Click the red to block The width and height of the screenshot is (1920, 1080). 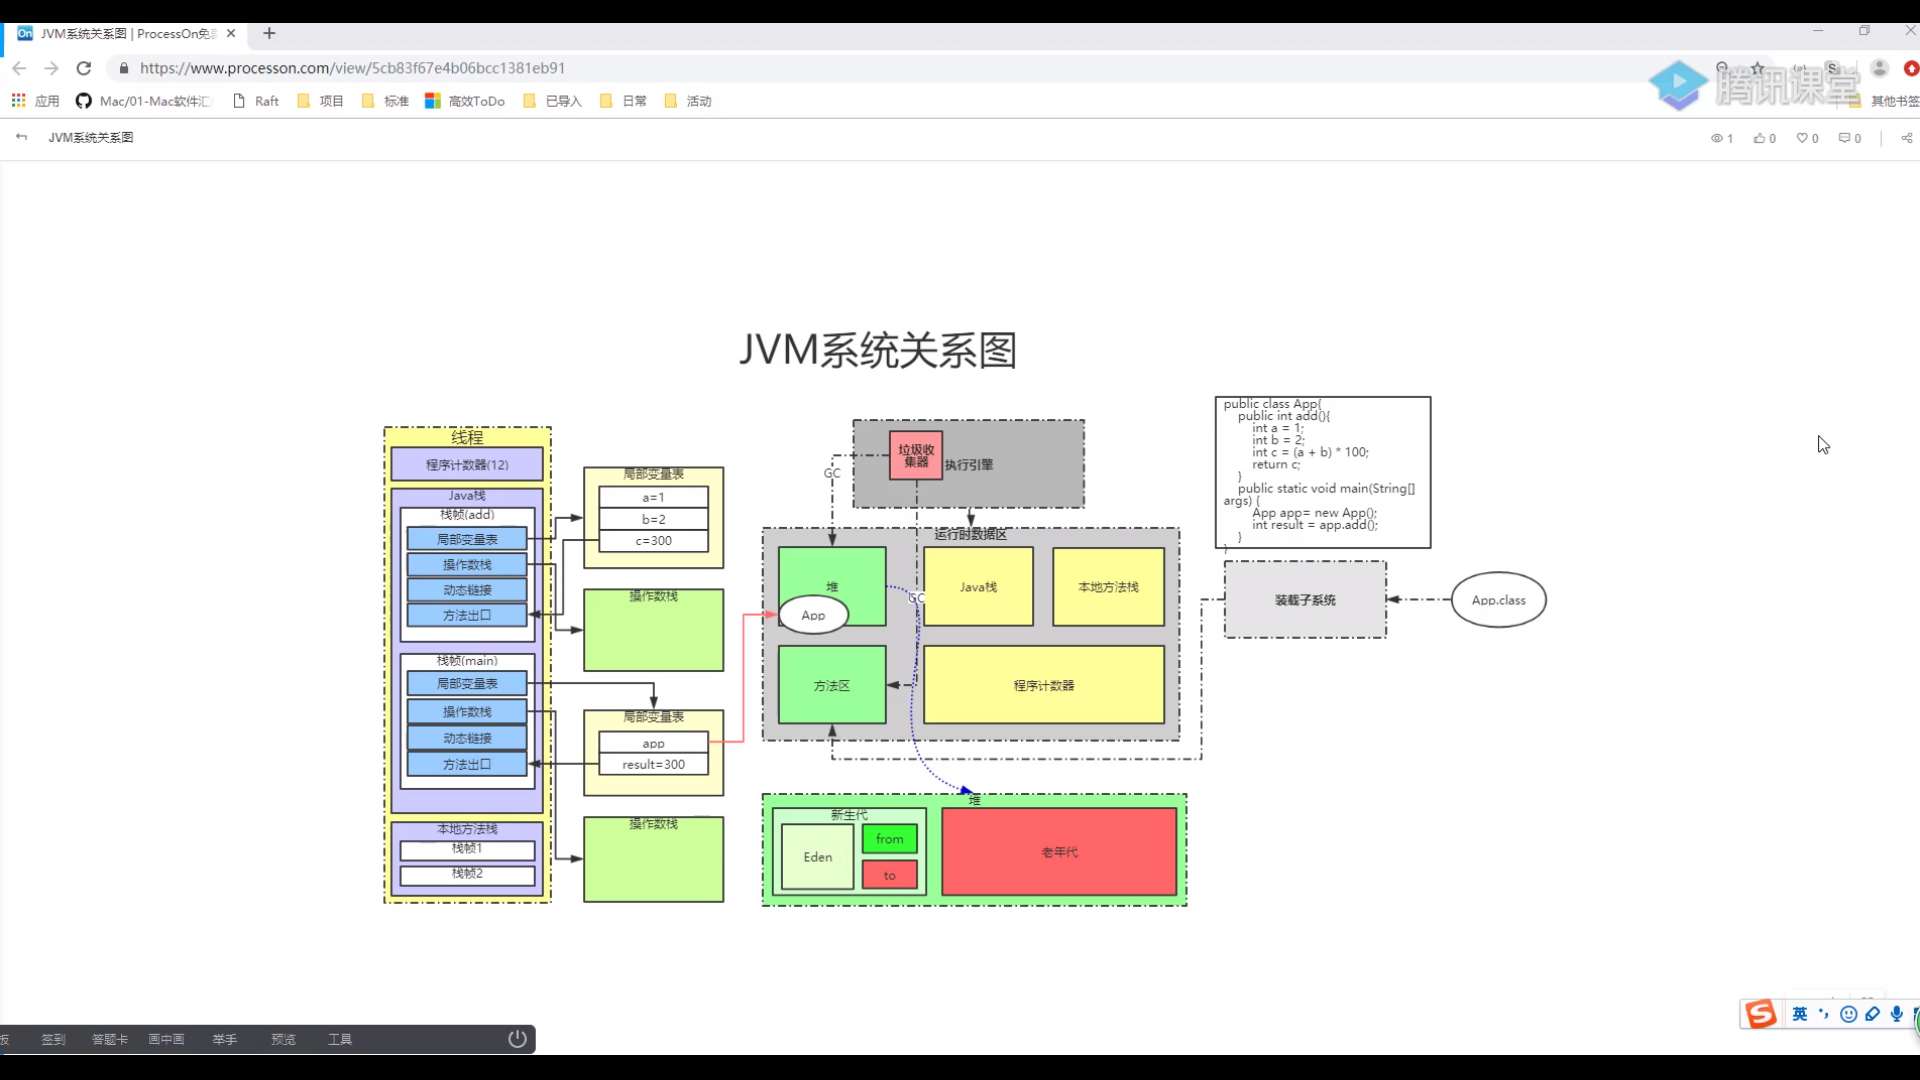click(889, 875)
